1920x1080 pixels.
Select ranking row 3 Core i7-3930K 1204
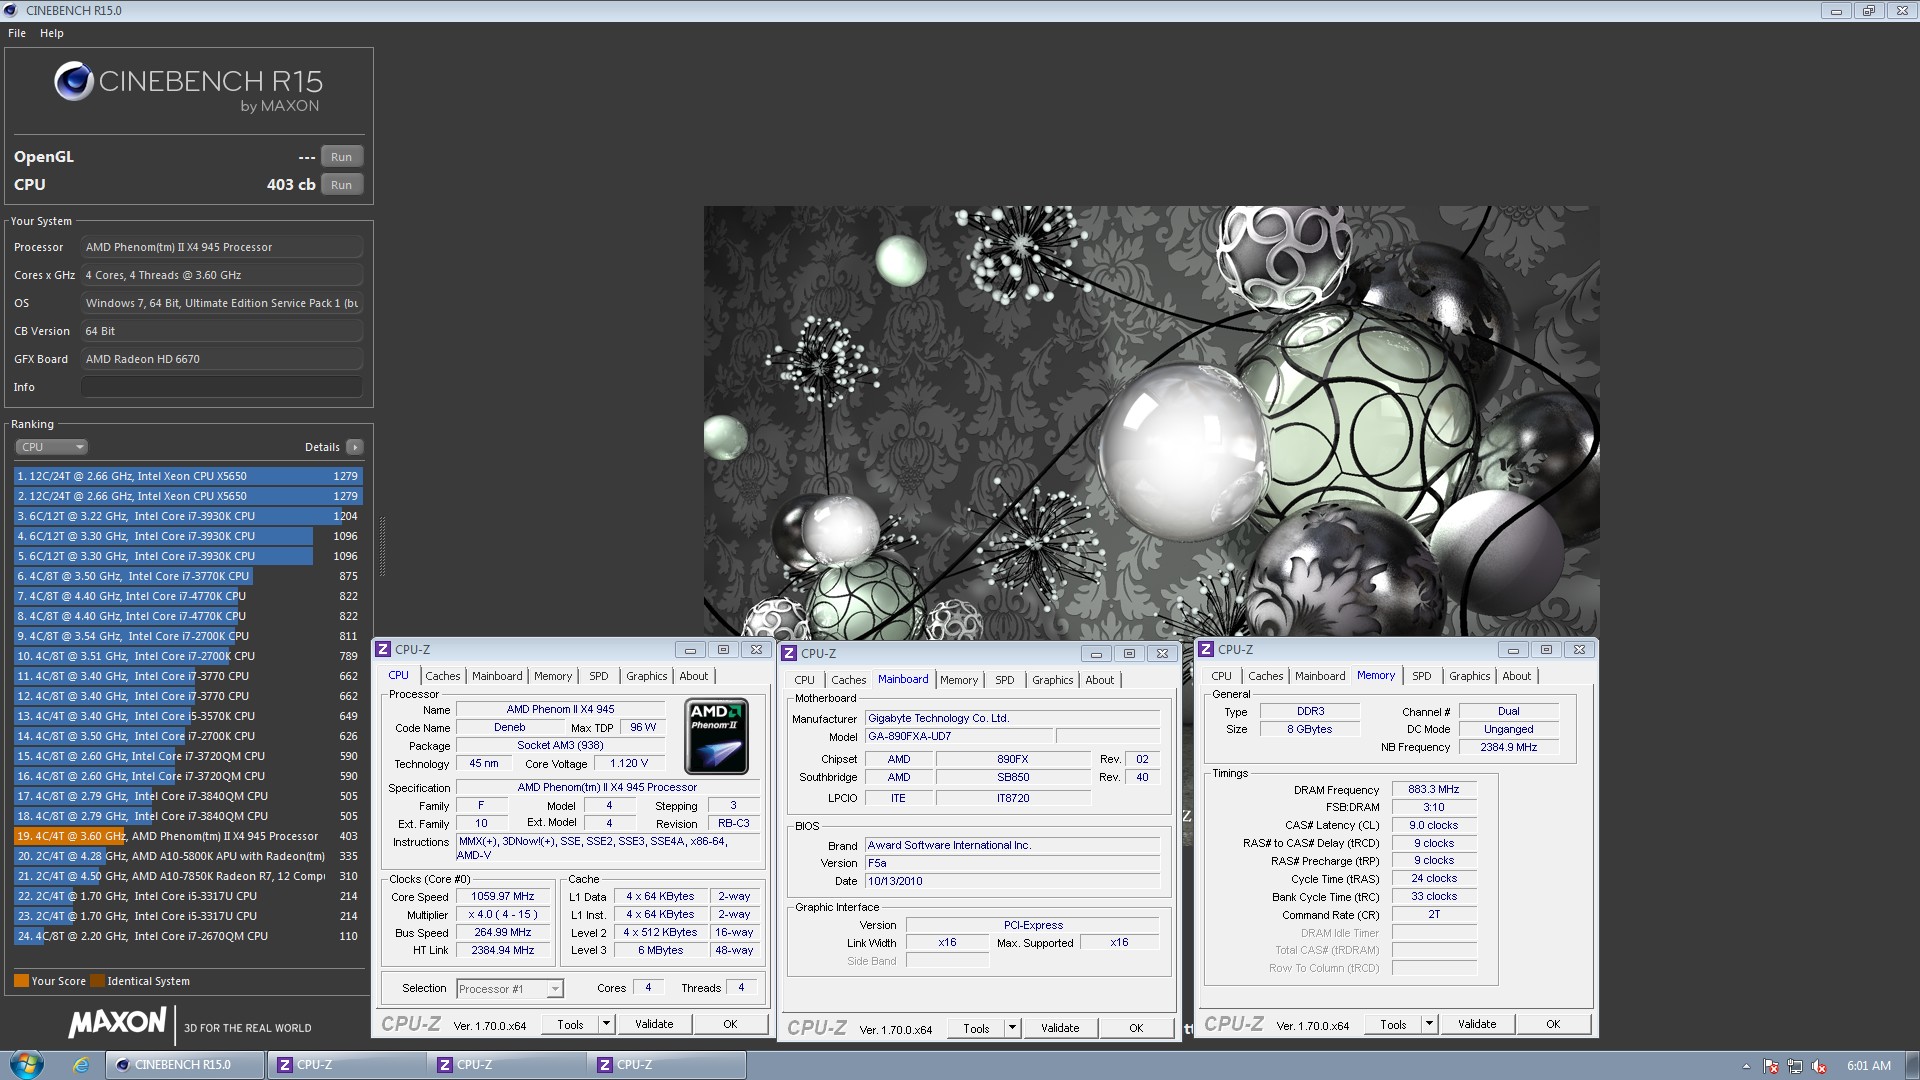click(x=188, y=517)
